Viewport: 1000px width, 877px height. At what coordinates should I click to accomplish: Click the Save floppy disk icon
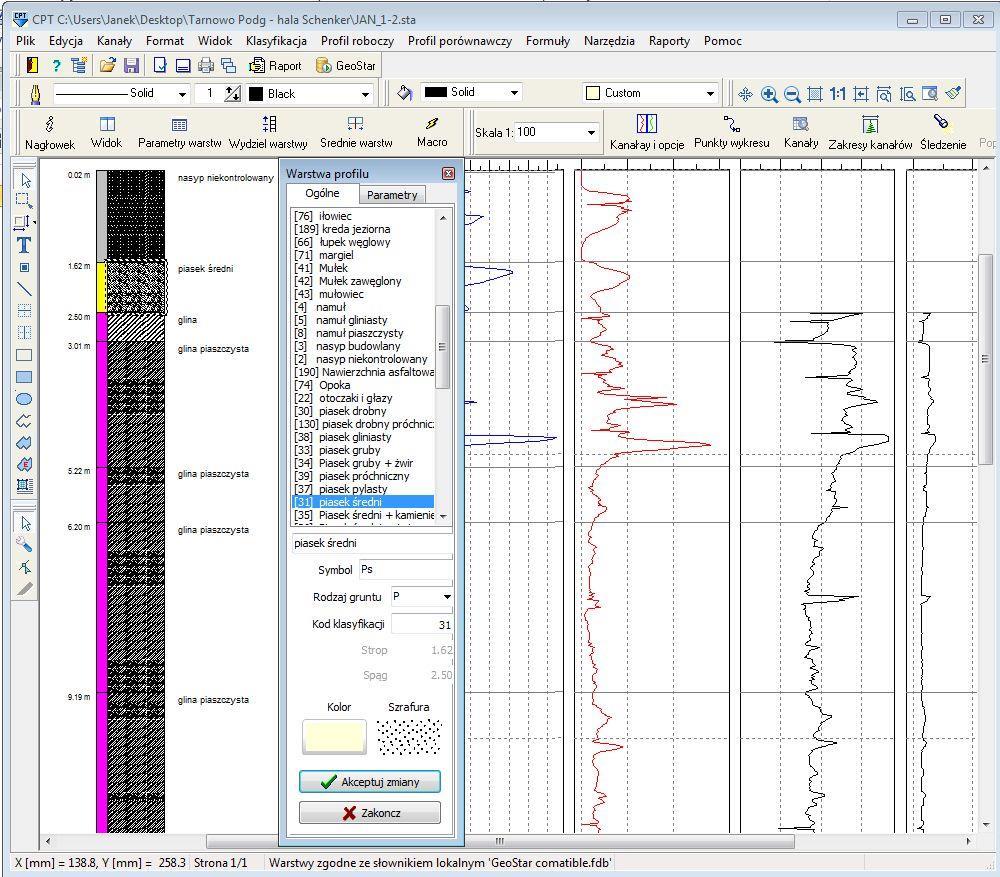[x=131, y=65]
